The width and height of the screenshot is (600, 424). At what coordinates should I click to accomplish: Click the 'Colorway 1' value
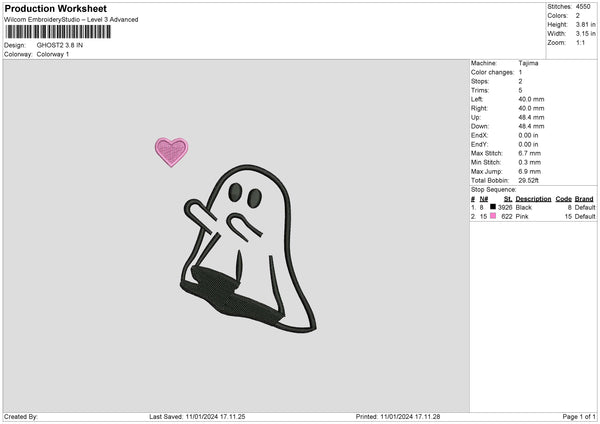click(x=53, y=54)
